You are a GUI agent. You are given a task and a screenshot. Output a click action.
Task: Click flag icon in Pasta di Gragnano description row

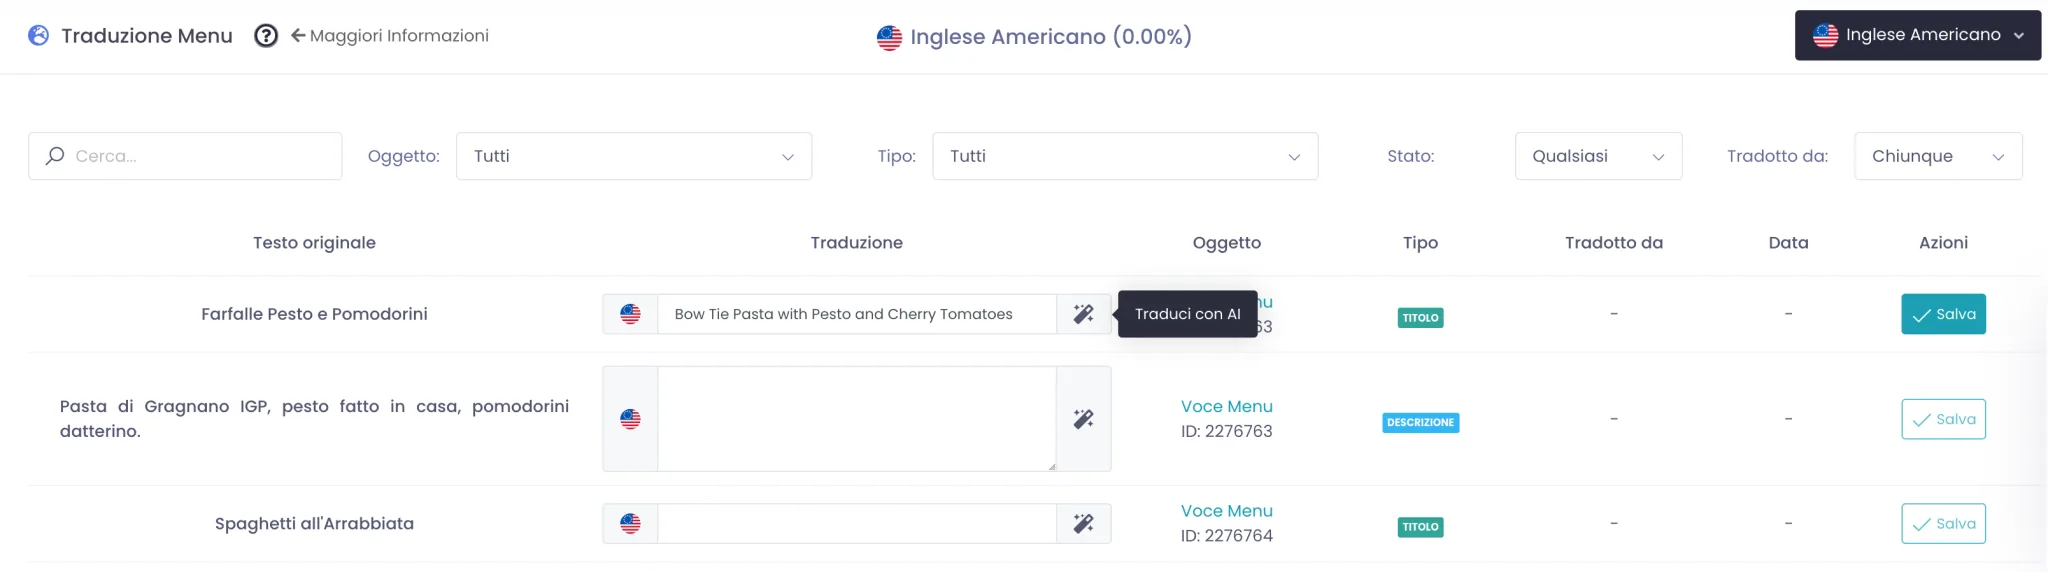(630, 419)
